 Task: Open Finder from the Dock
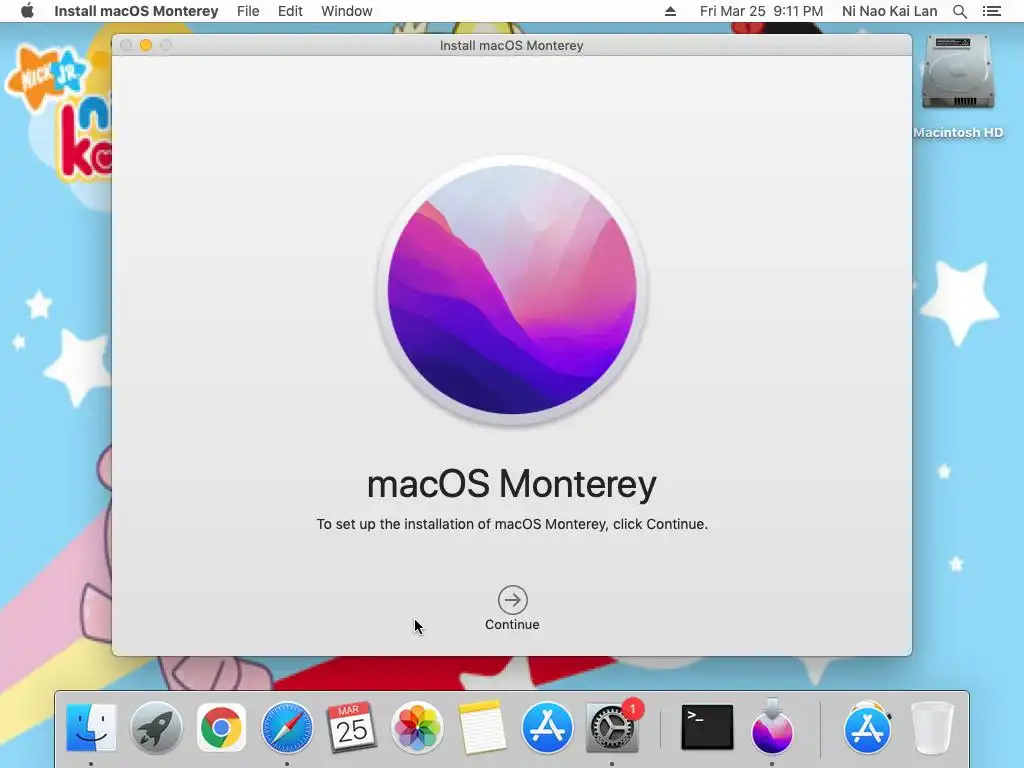click(x=91, y=728)
